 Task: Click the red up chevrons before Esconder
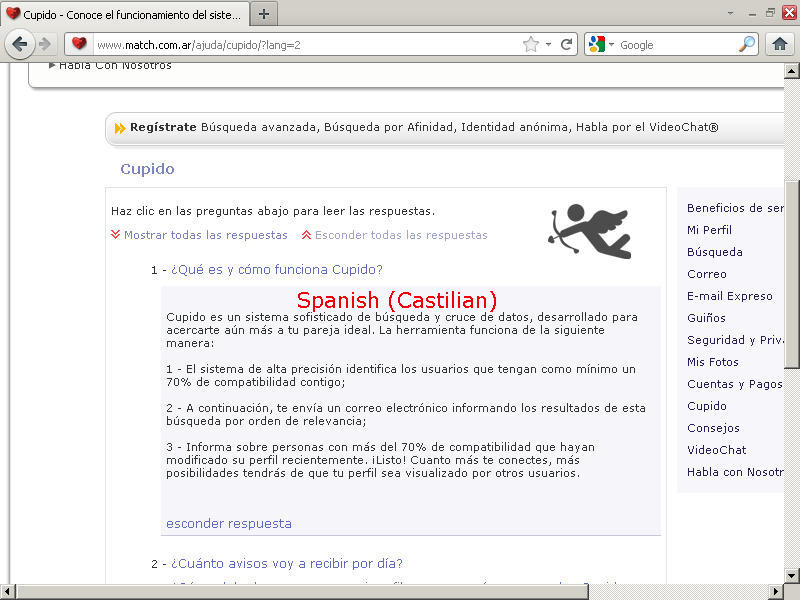tap(306, 235)
